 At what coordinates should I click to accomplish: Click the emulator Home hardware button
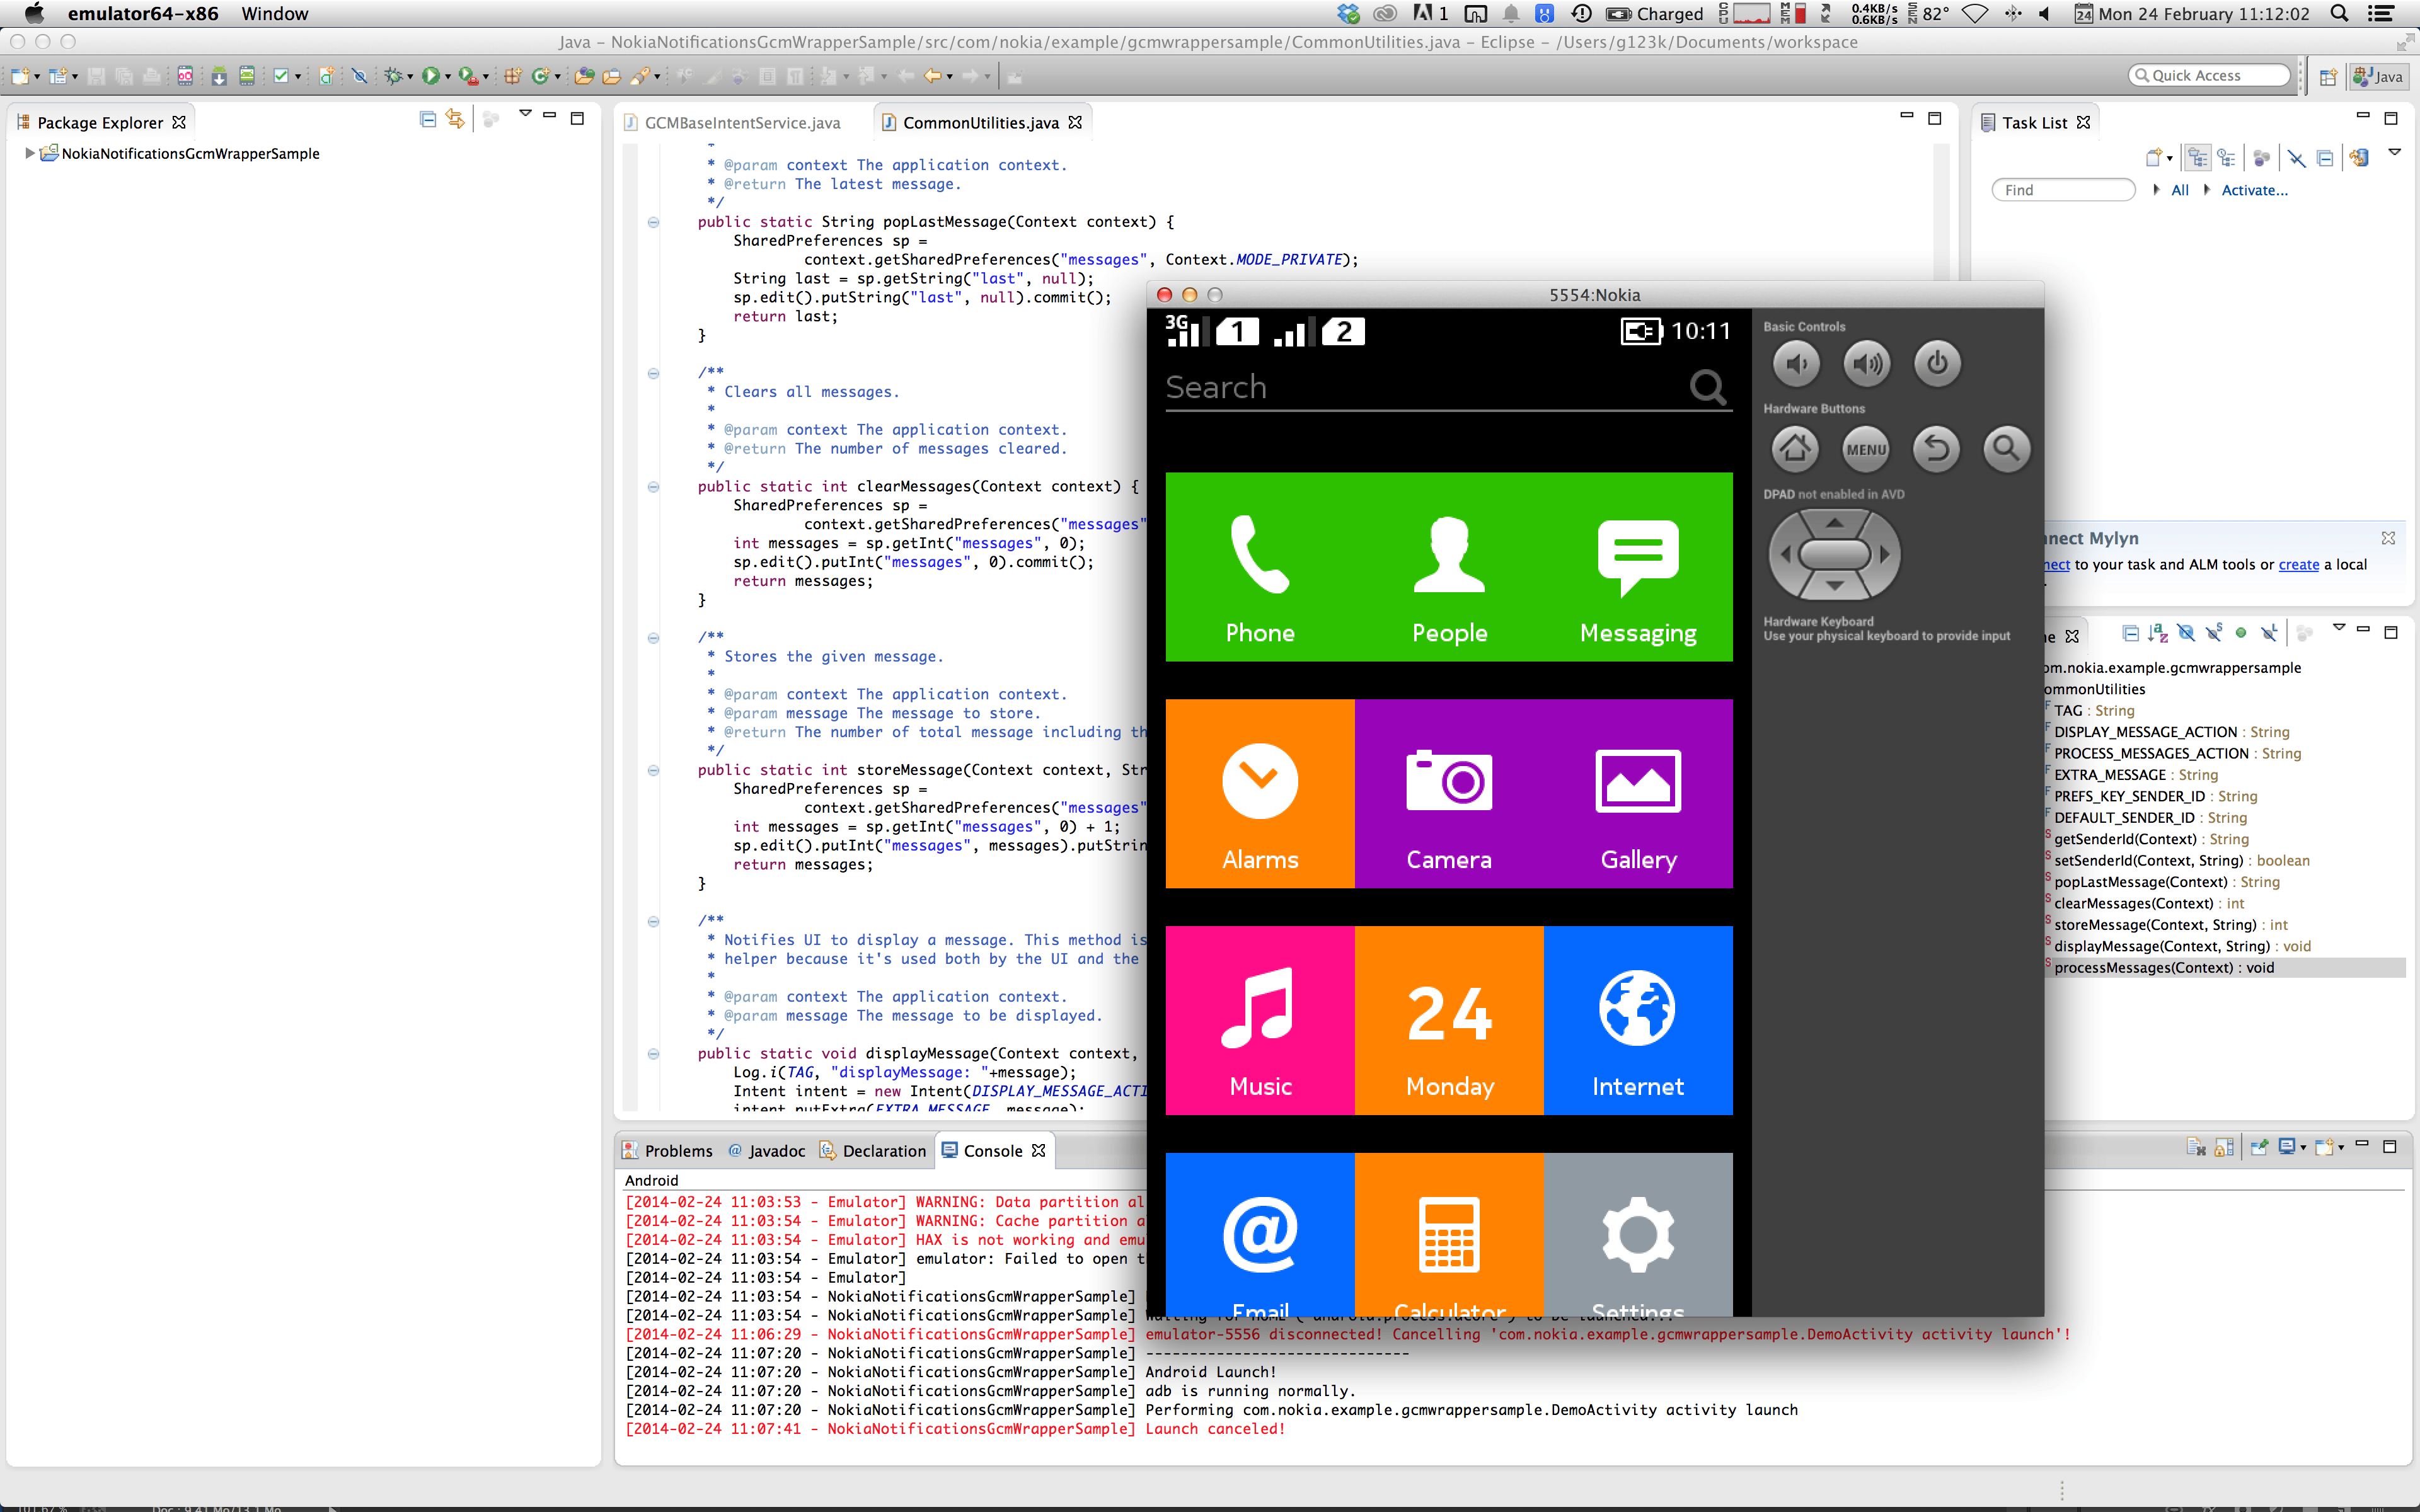(x=1796, y=448)
